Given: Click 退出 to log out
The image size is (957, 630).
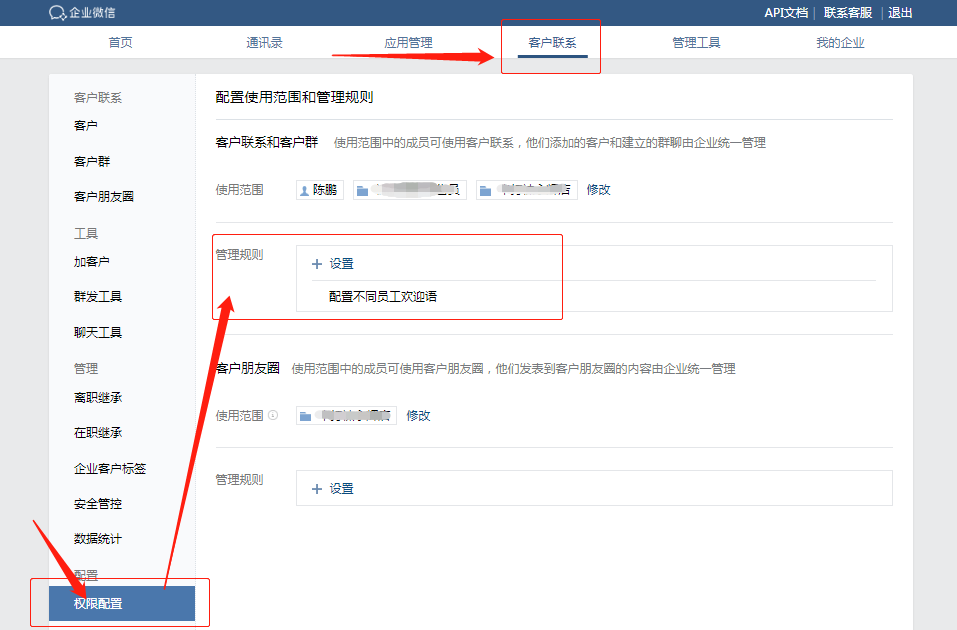Looking at the screenshot, I should [x=900, y=13].
